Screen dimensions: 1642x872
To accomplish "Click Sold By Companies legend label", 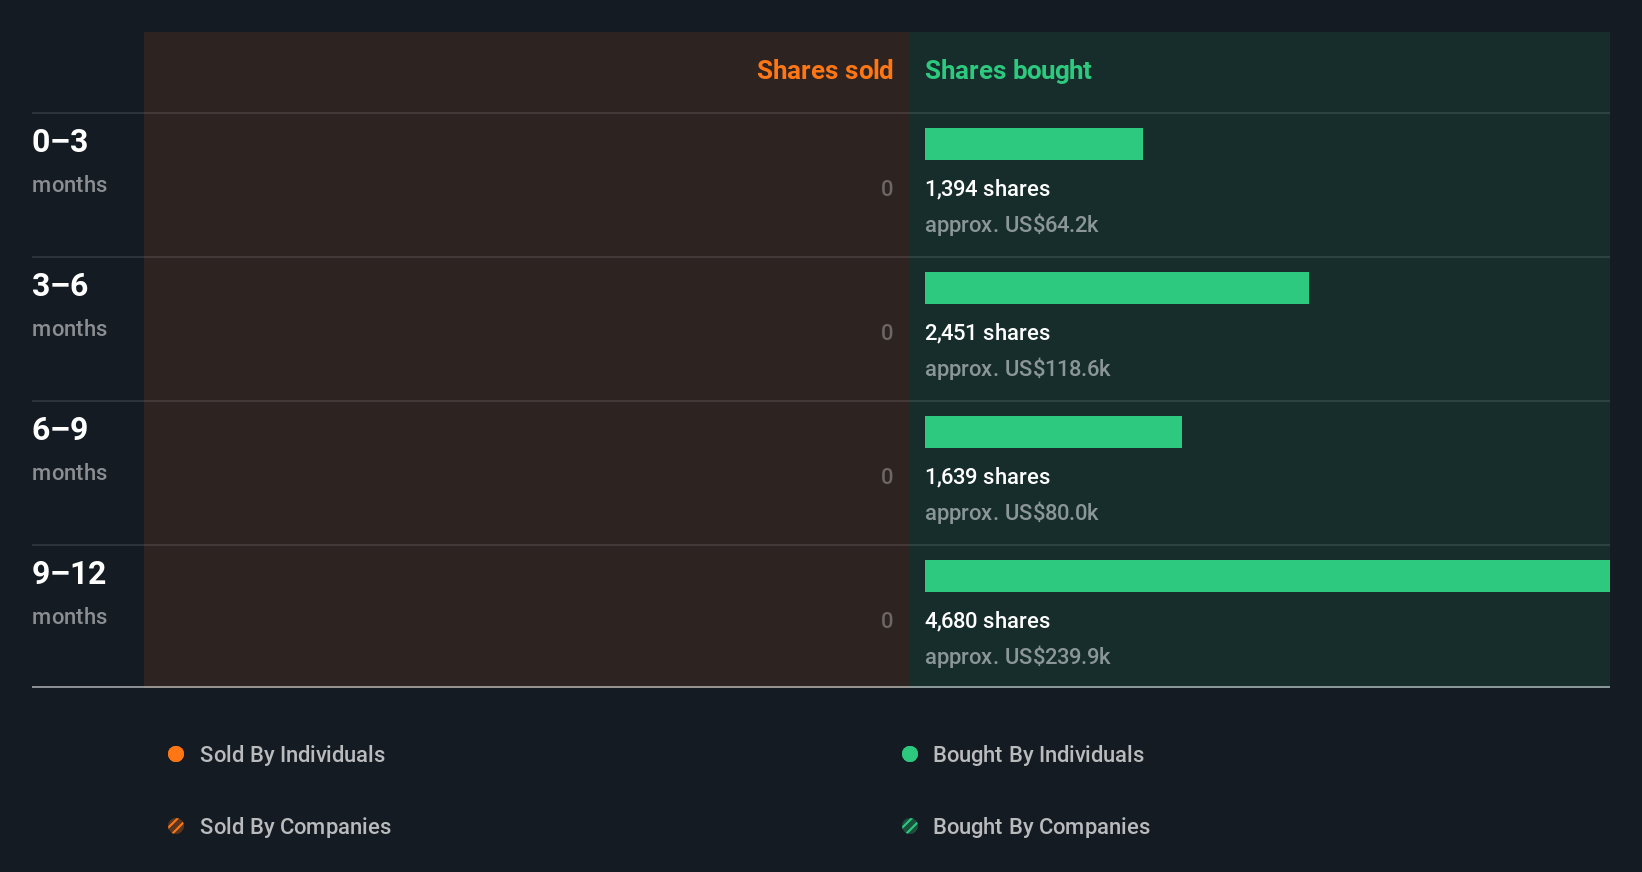I will click(295, 826).
